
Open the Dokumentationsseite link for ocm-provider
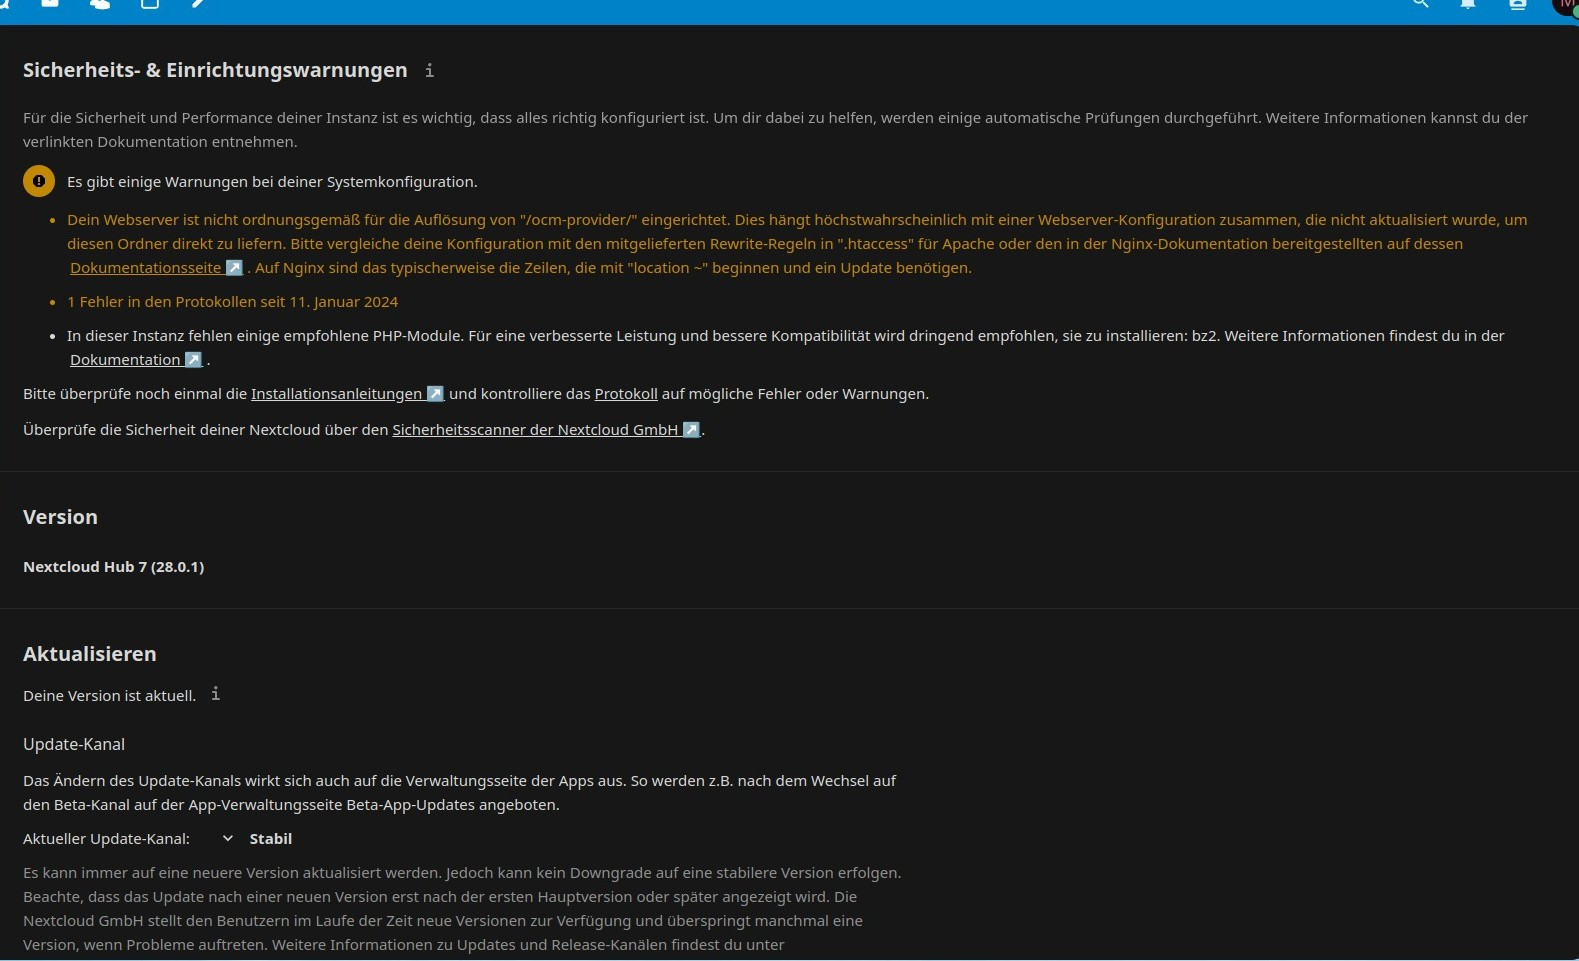(x=156, y=268)
